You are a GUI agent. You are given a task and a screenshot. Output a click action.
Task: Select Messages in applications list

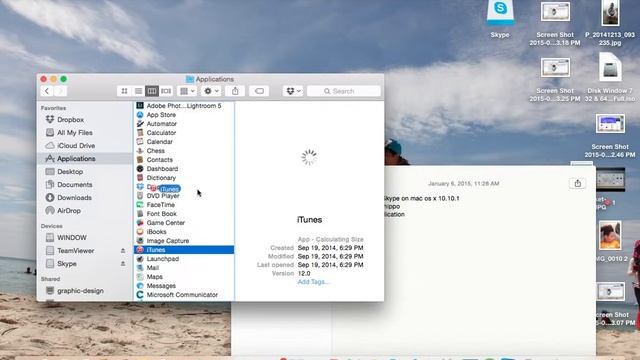pos(184,286)
